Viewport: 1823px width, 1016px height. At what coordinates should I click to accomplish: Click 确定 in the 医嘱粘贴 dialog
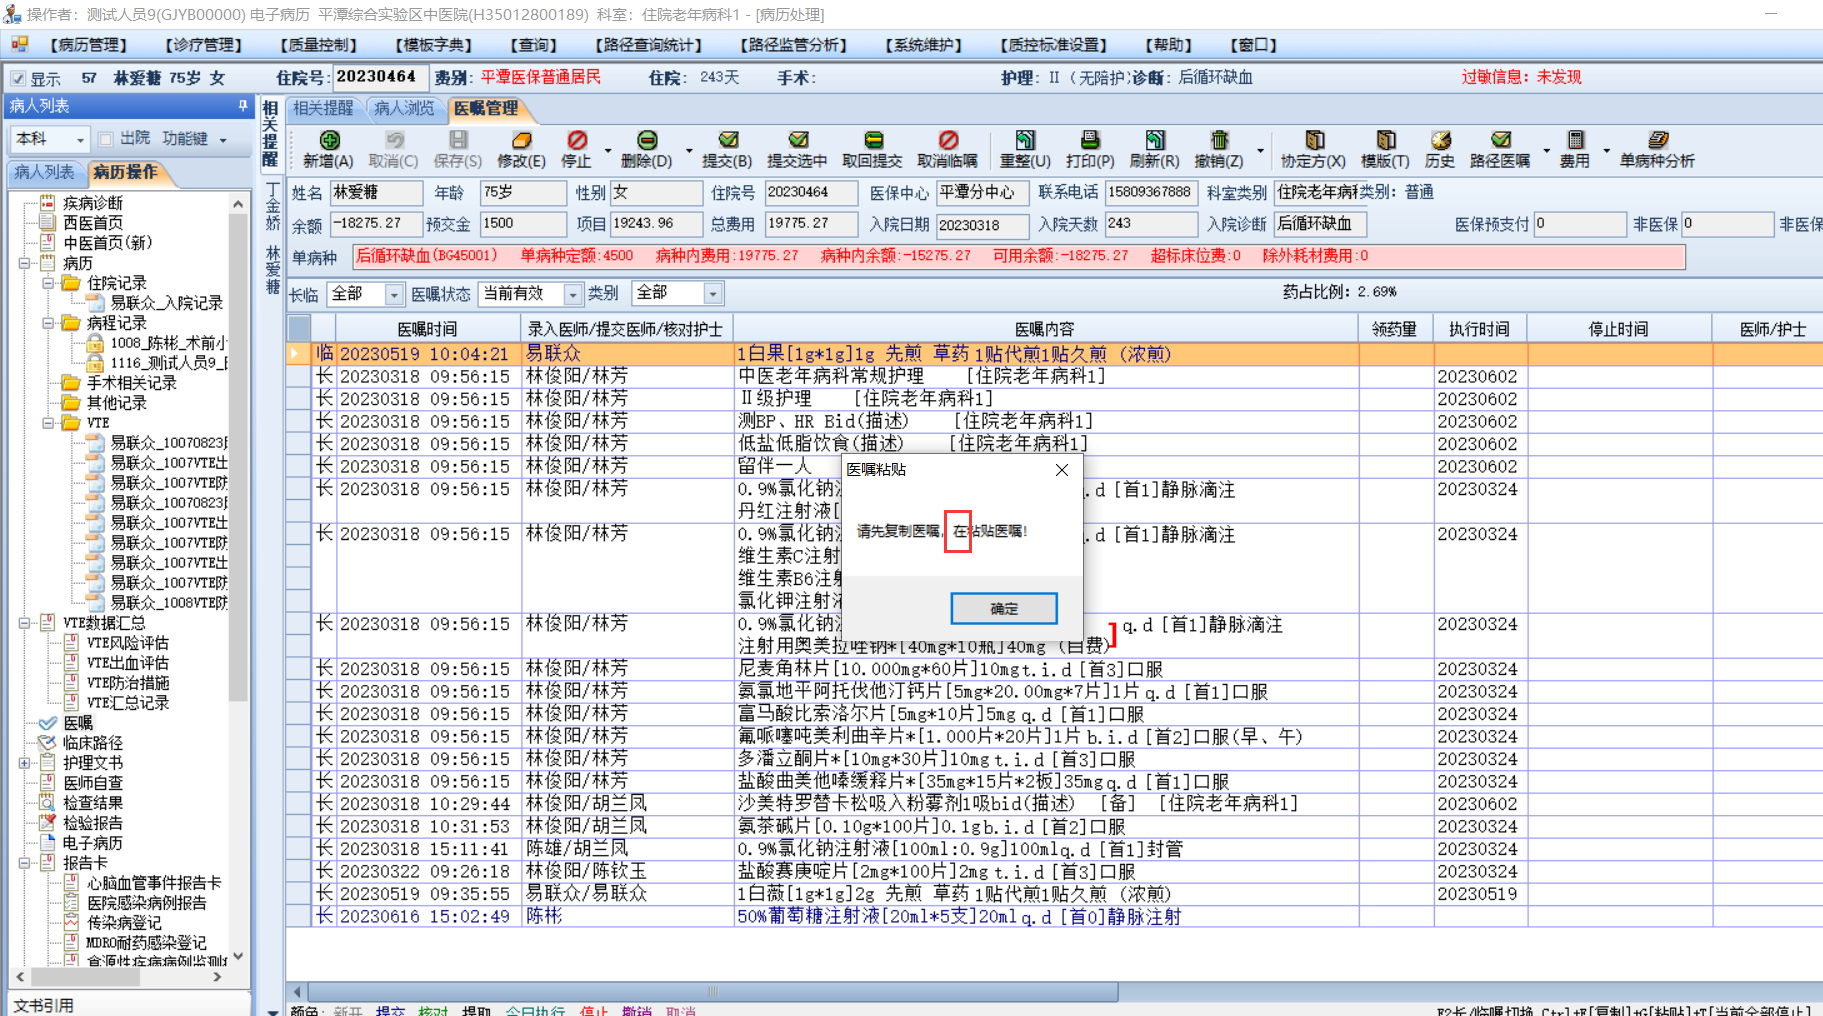click(x=1004, y=608)
